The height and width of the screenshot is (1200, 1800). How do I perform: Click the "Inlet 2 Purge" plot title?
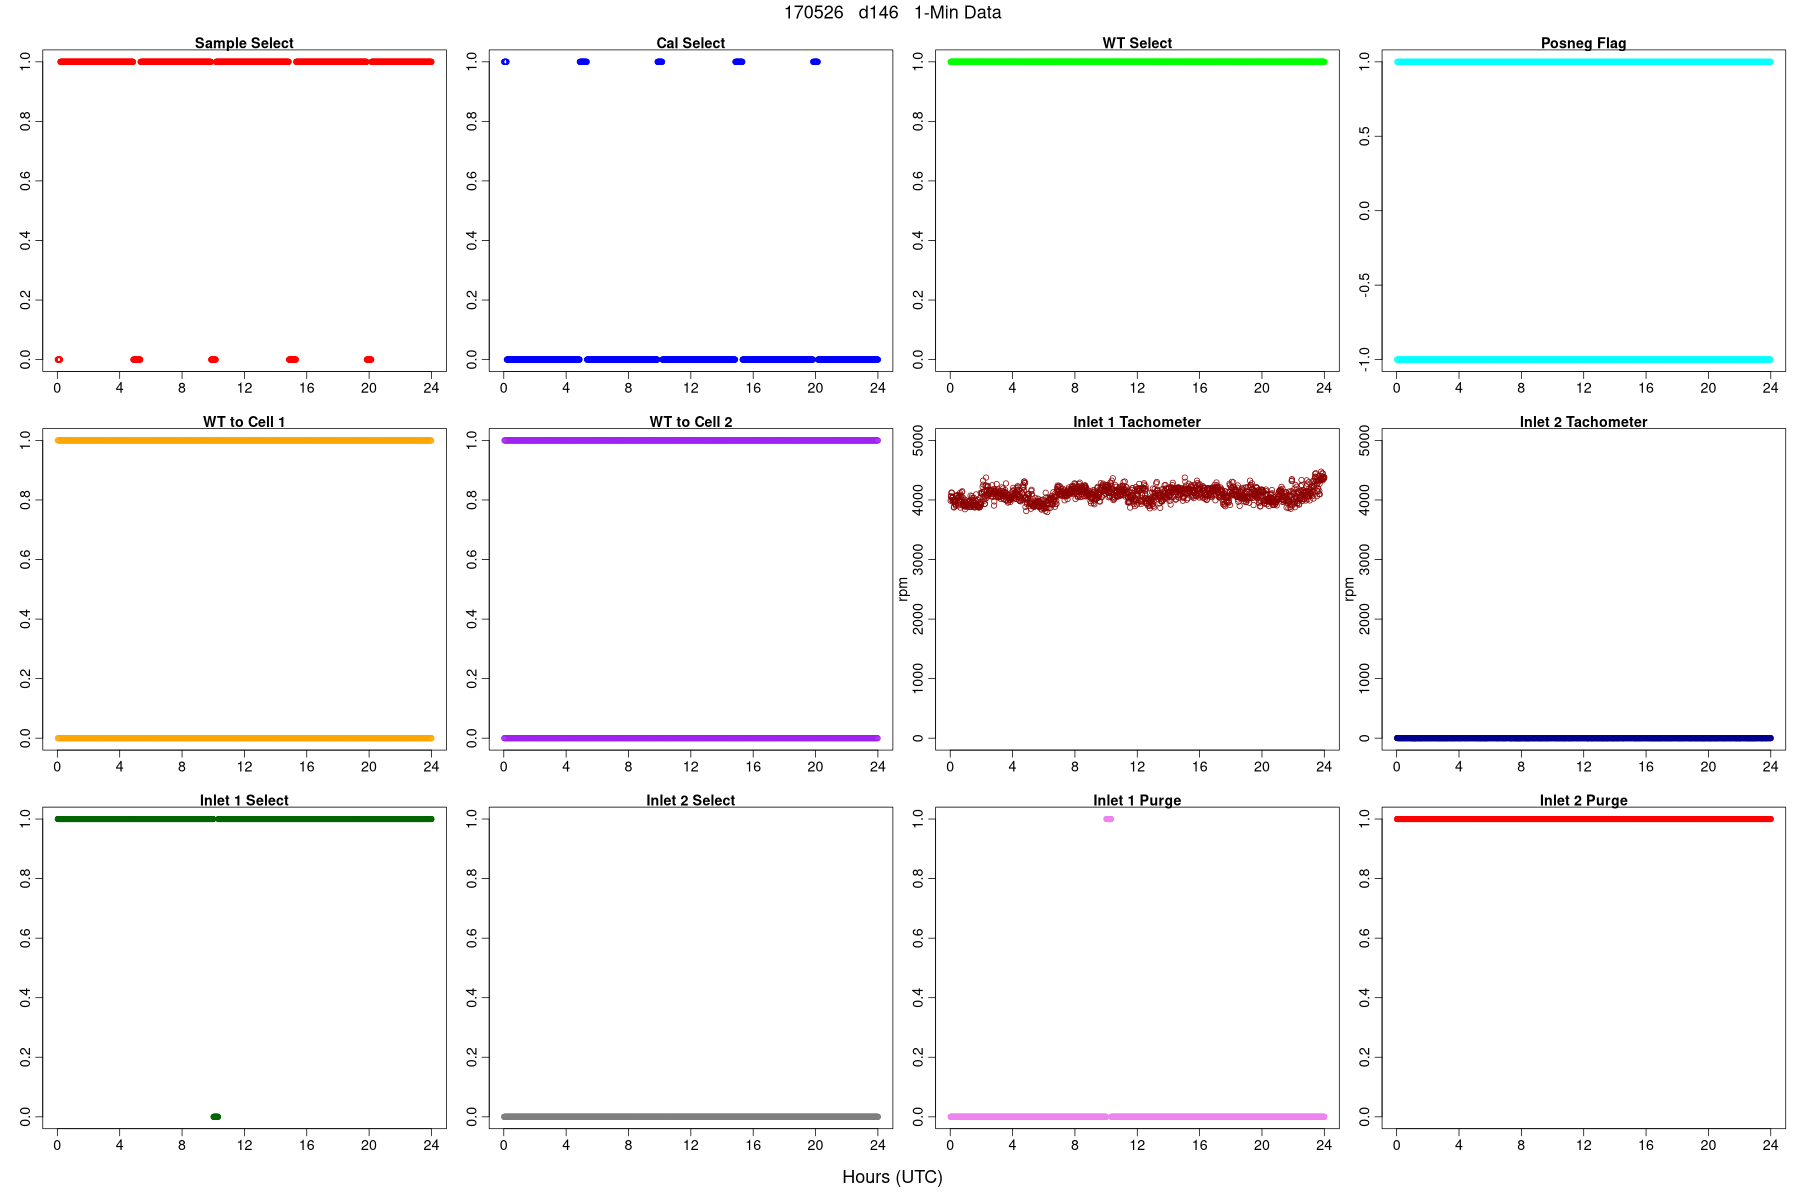pyautogui.click(x=1583, y=800)
